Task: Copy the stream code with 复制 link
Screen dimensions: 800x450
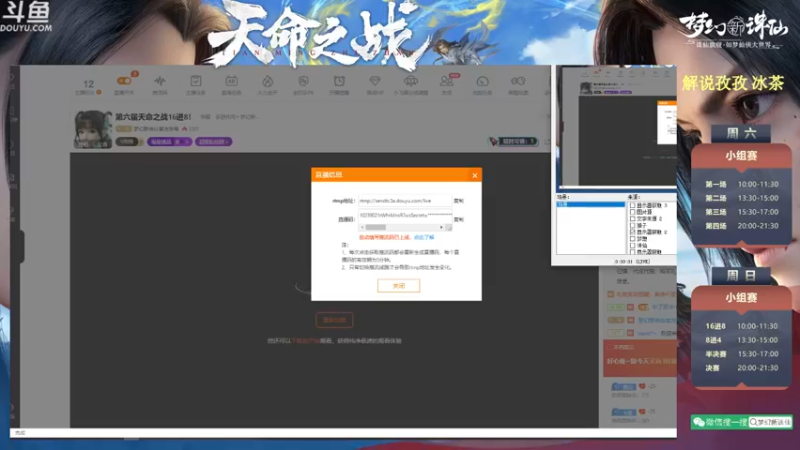Action: (459, 219)
